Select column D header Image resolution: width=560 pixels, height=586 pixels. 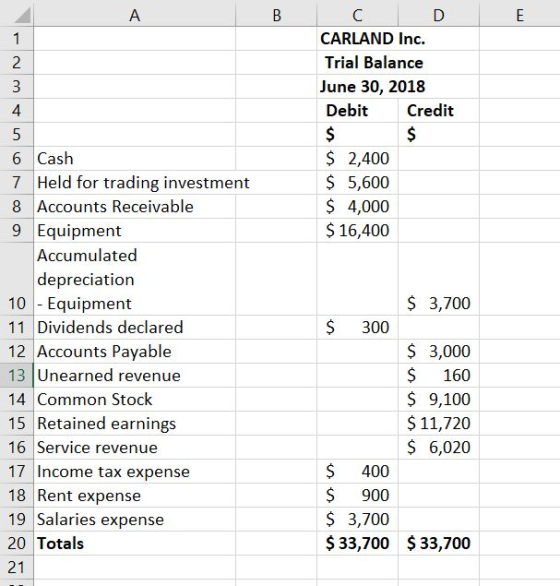tap(439, 14)
